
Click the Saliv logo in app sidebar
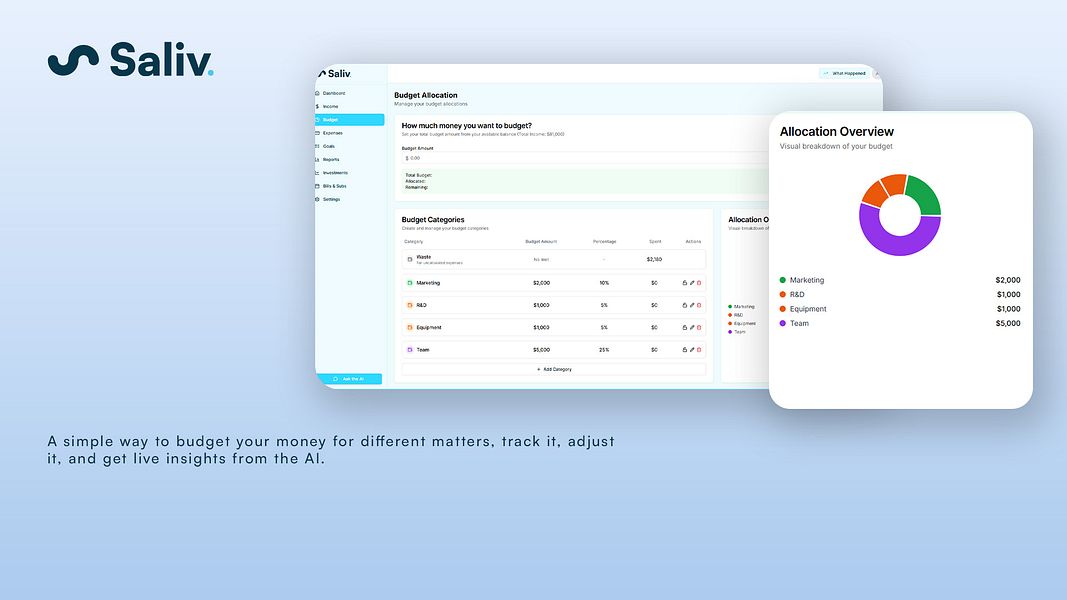[x=334, y=73]
